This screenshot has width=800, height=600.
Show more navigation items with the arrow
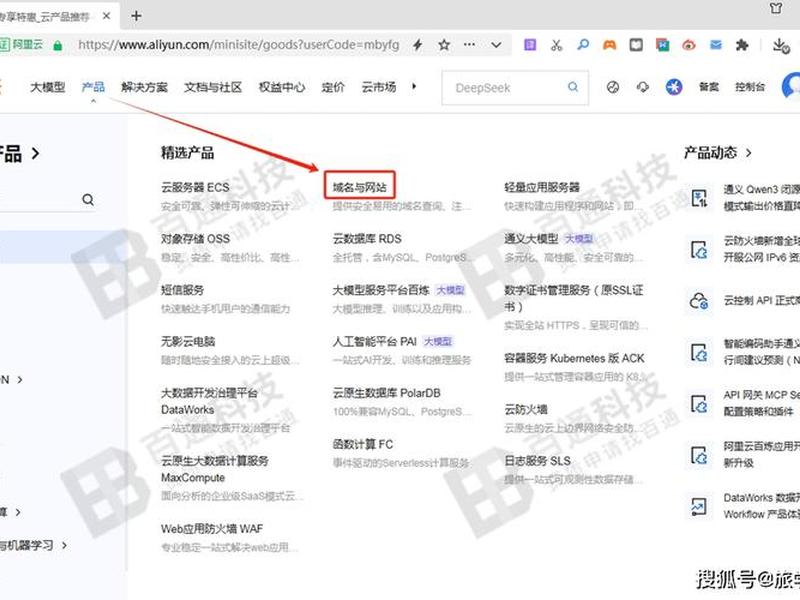[414, 87]
